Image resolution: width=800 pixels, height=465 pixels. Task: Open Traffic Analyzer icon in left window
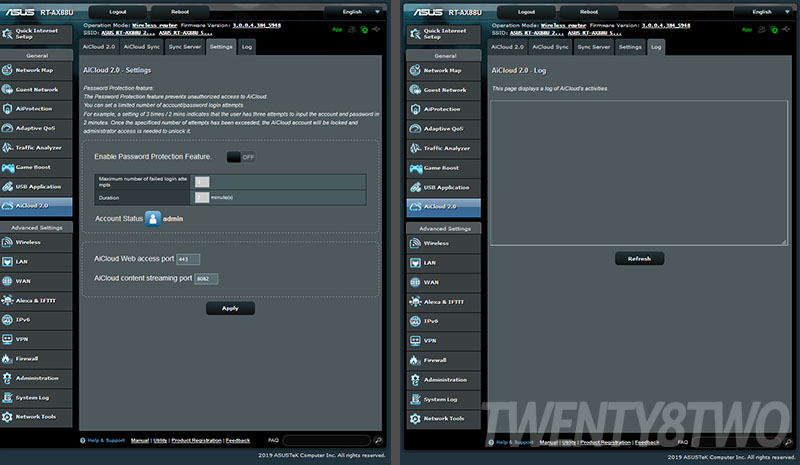[x=7, y=148]
